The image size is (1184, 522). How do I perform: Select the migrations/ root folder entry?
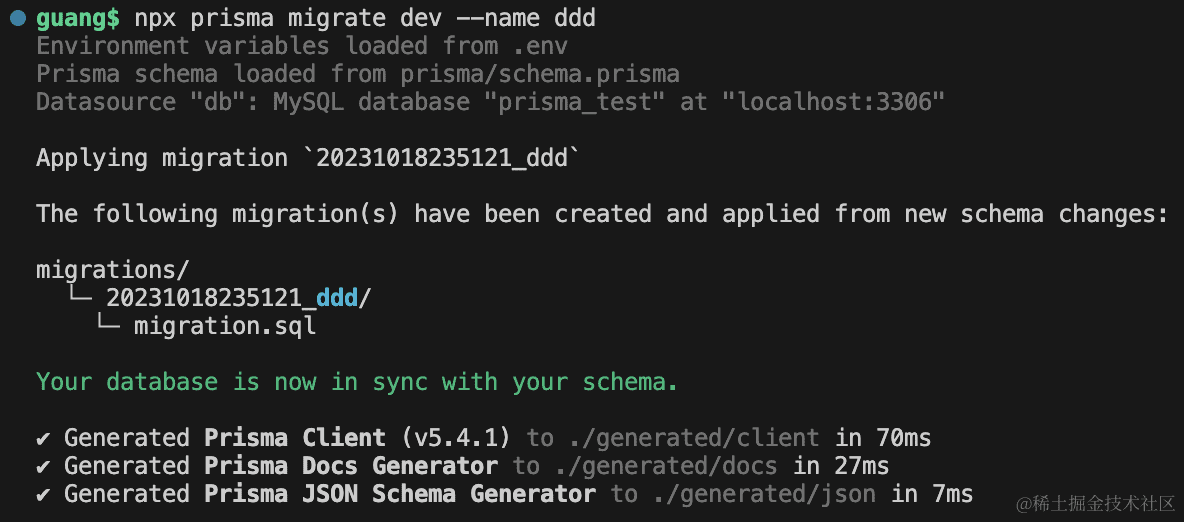click(113, 270)
